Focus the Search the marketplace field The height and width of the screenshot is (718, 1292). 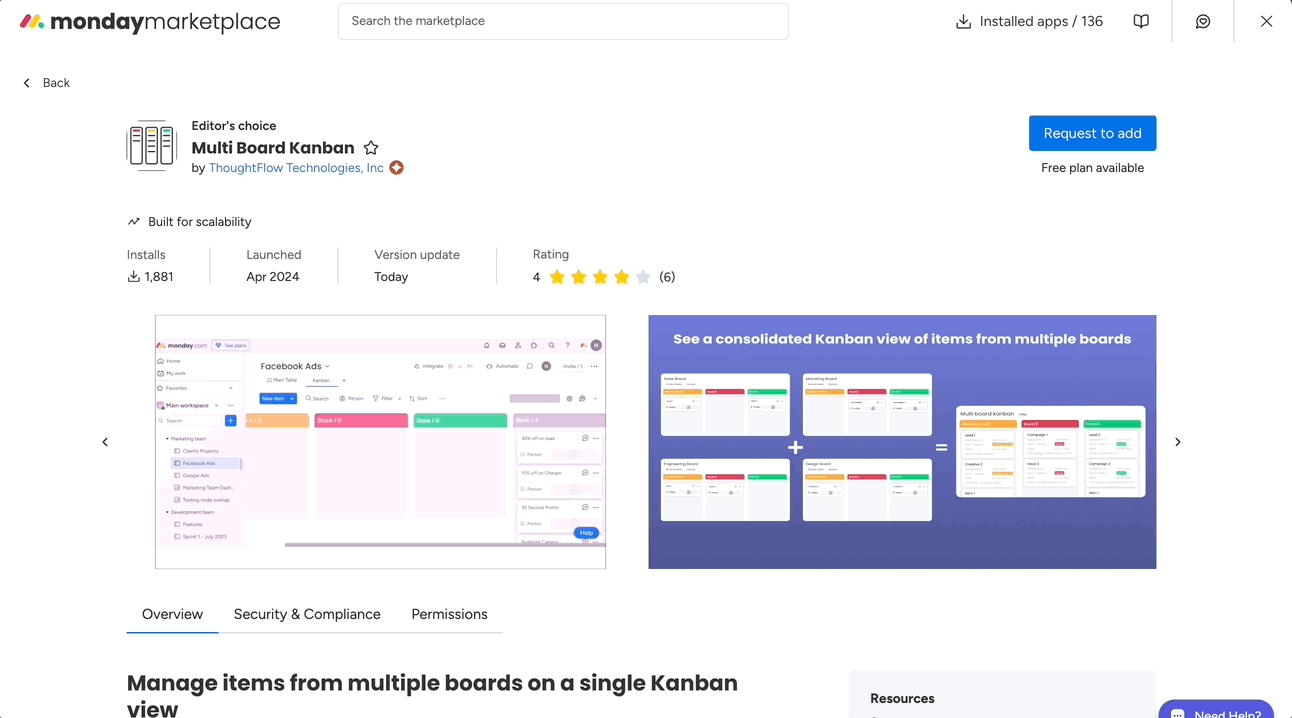563,21
